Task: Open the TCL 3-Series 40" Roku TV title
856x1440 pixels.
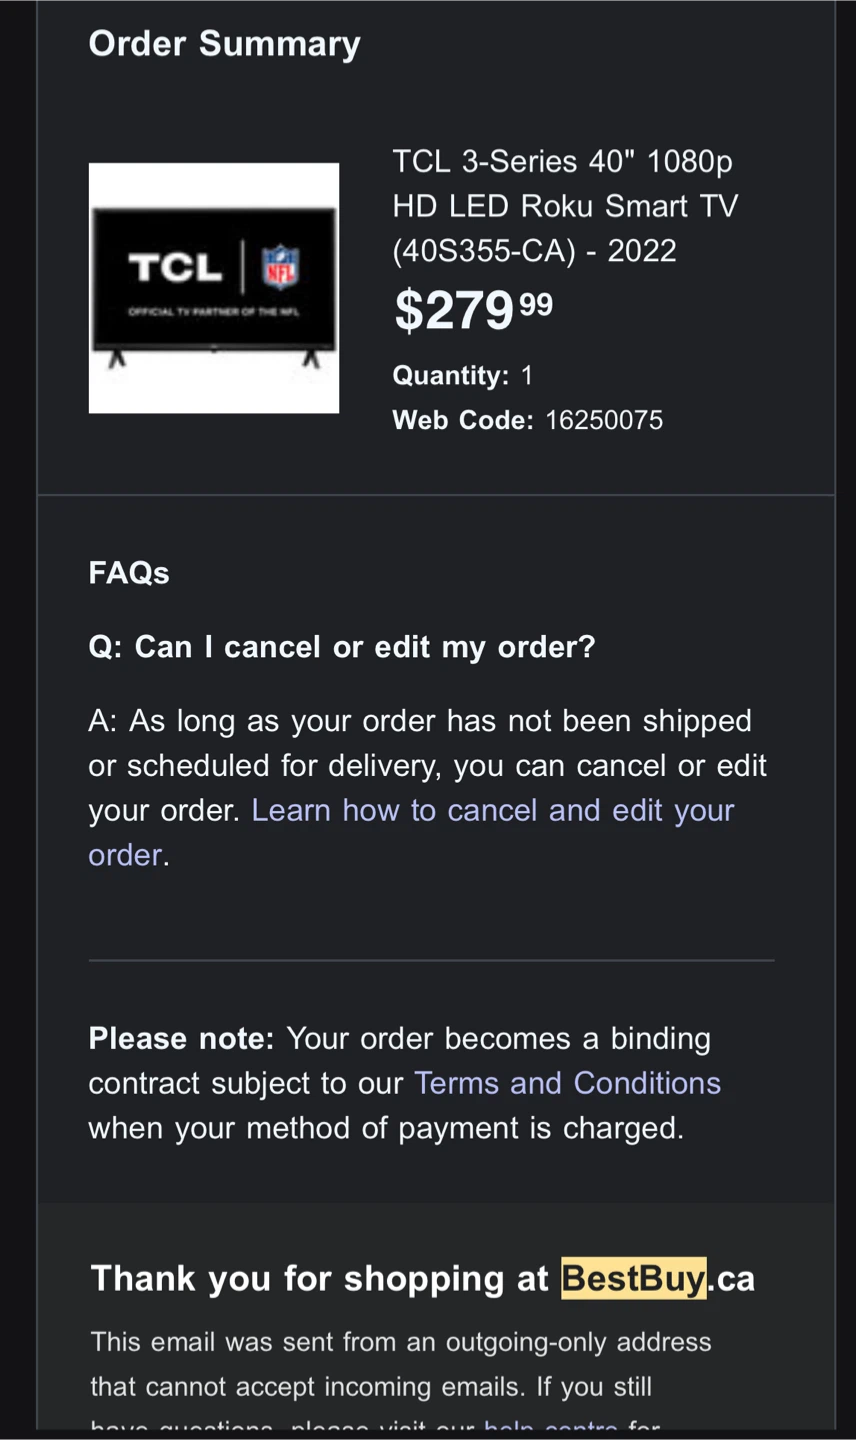Action: tap(564, 205)
